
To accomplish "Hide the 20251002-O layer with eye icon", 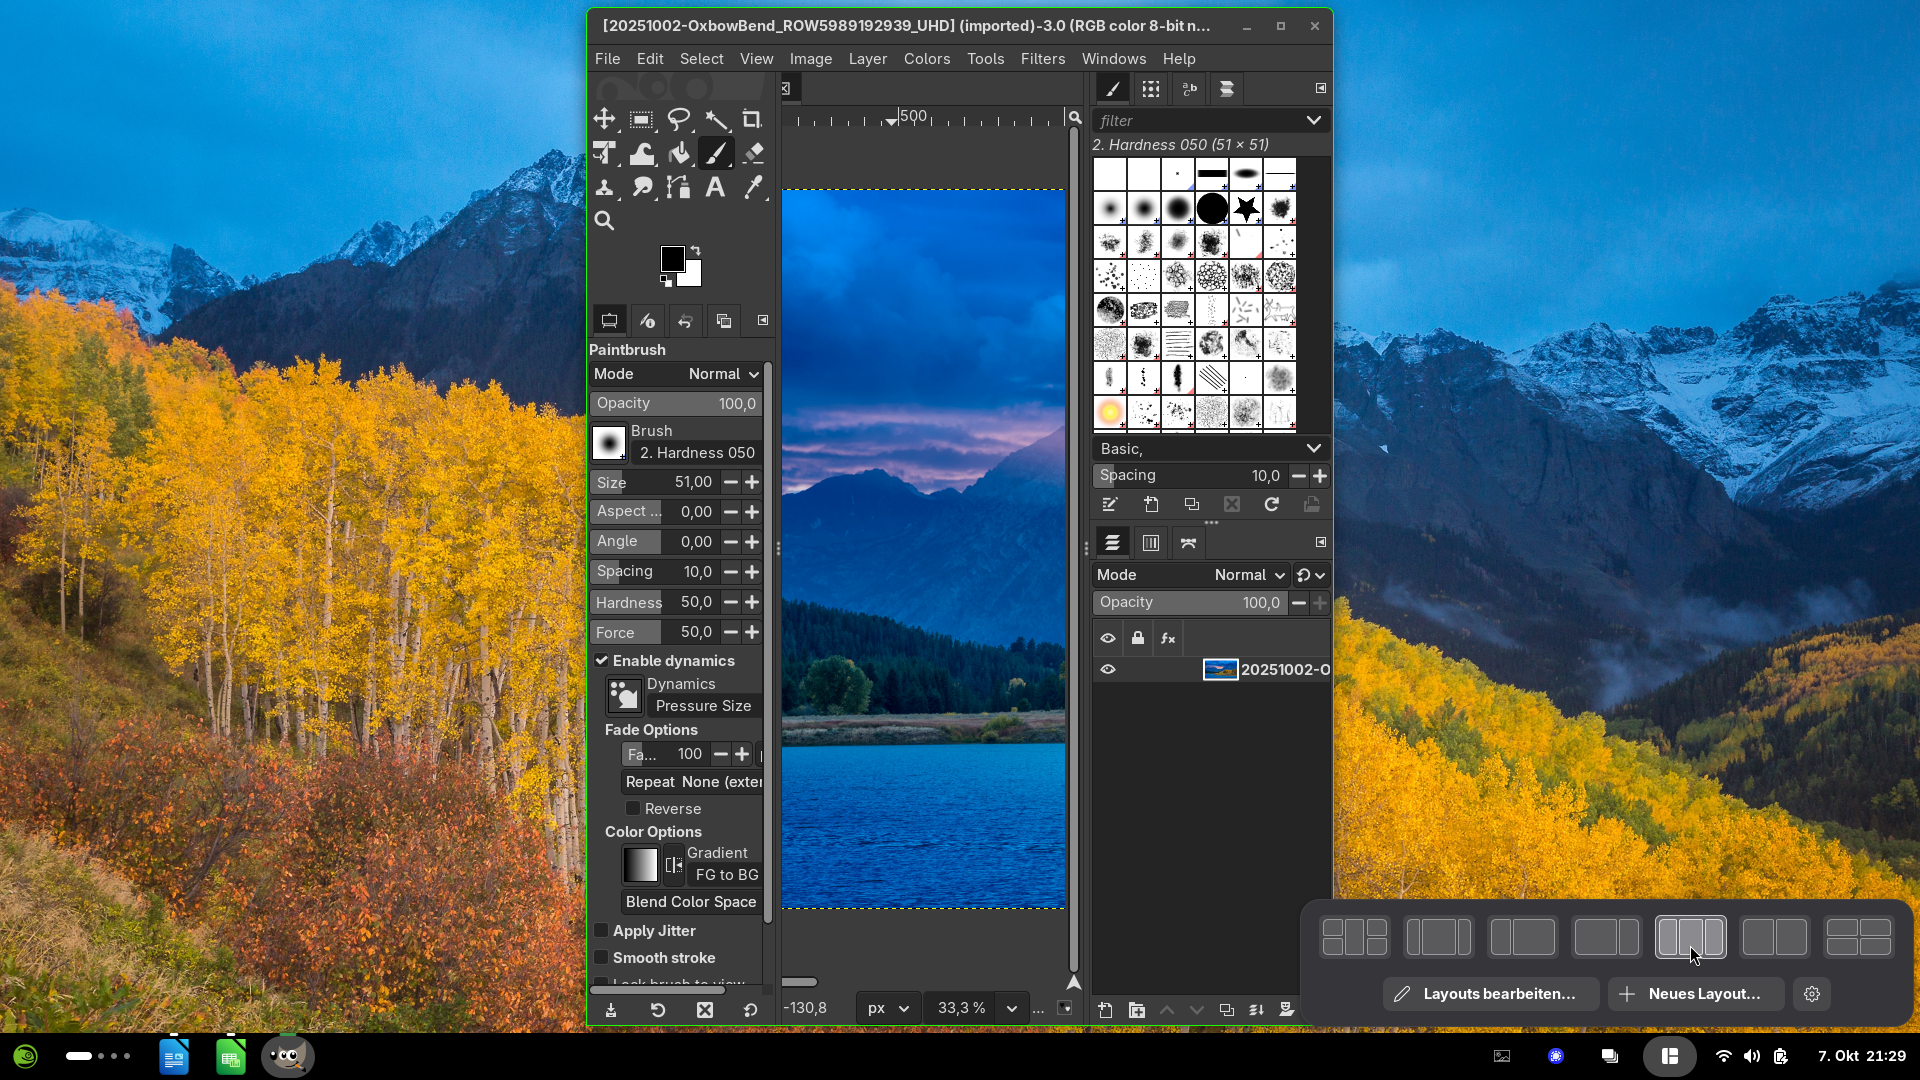I will click(1108, 670).
